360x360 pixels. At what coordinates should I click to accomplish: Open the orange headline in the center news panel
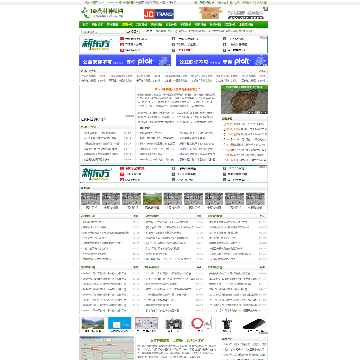point(178,89)
